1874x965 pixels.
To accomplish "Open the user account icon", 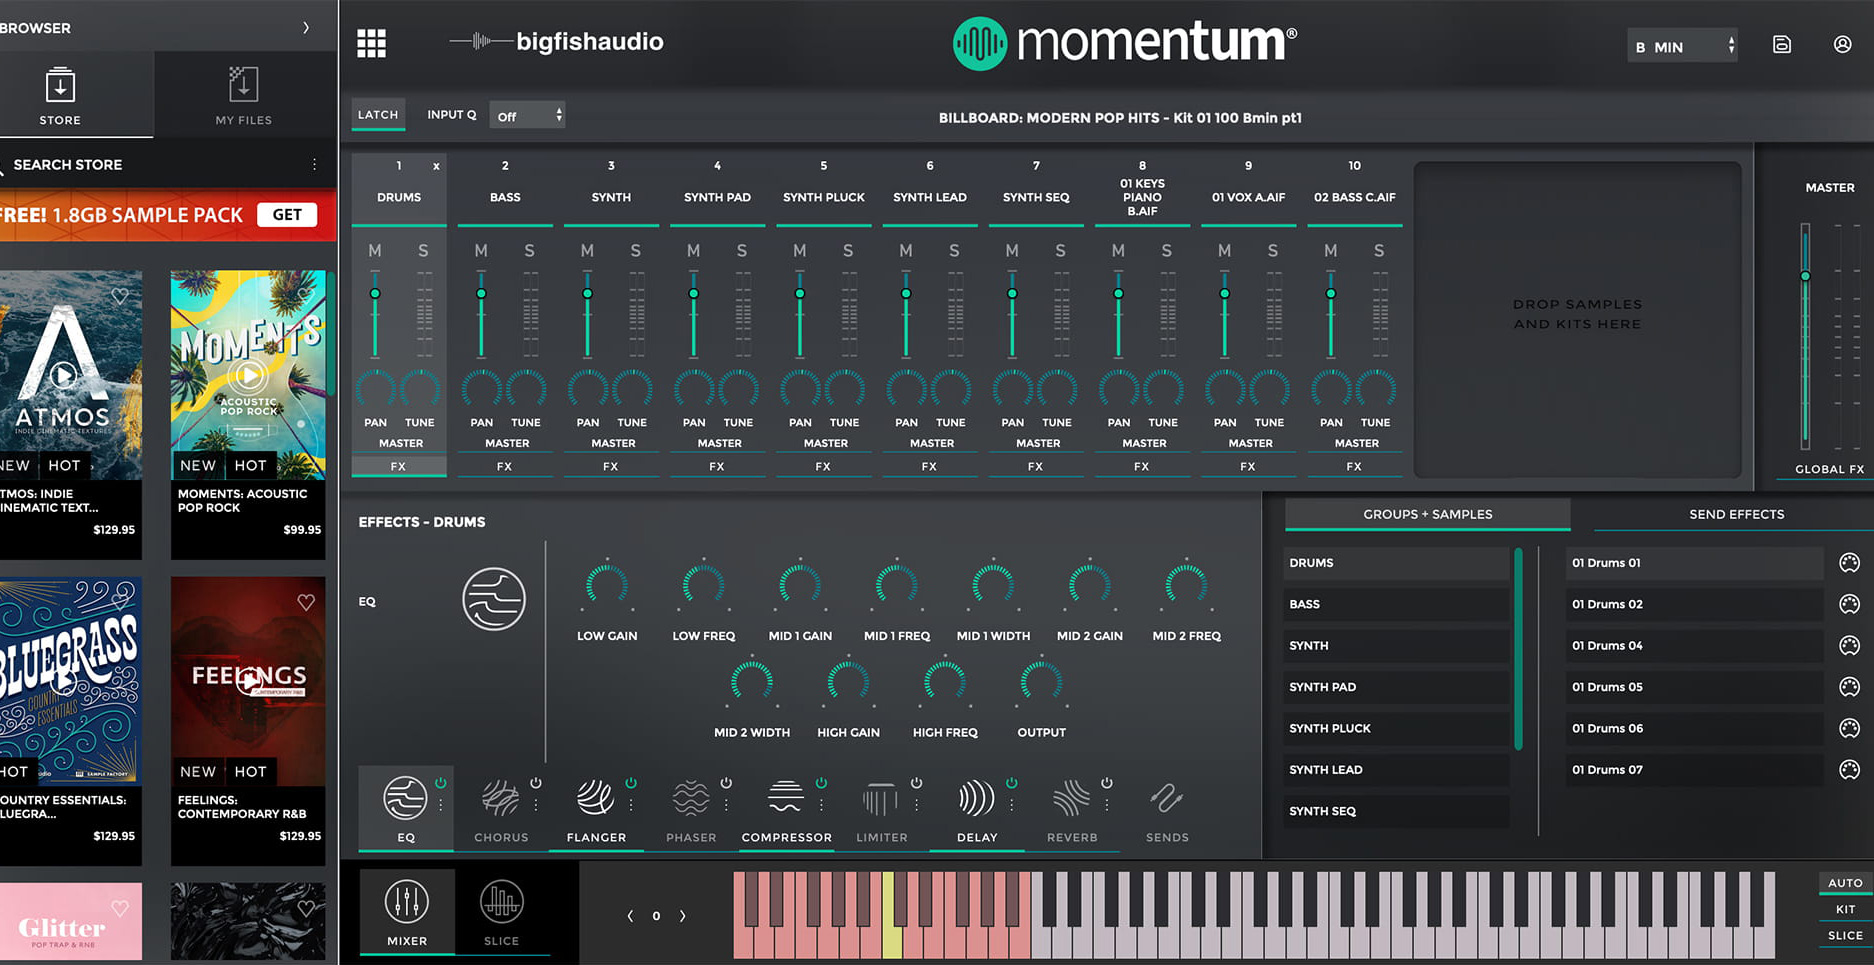I will click(x=1842, y=44).
